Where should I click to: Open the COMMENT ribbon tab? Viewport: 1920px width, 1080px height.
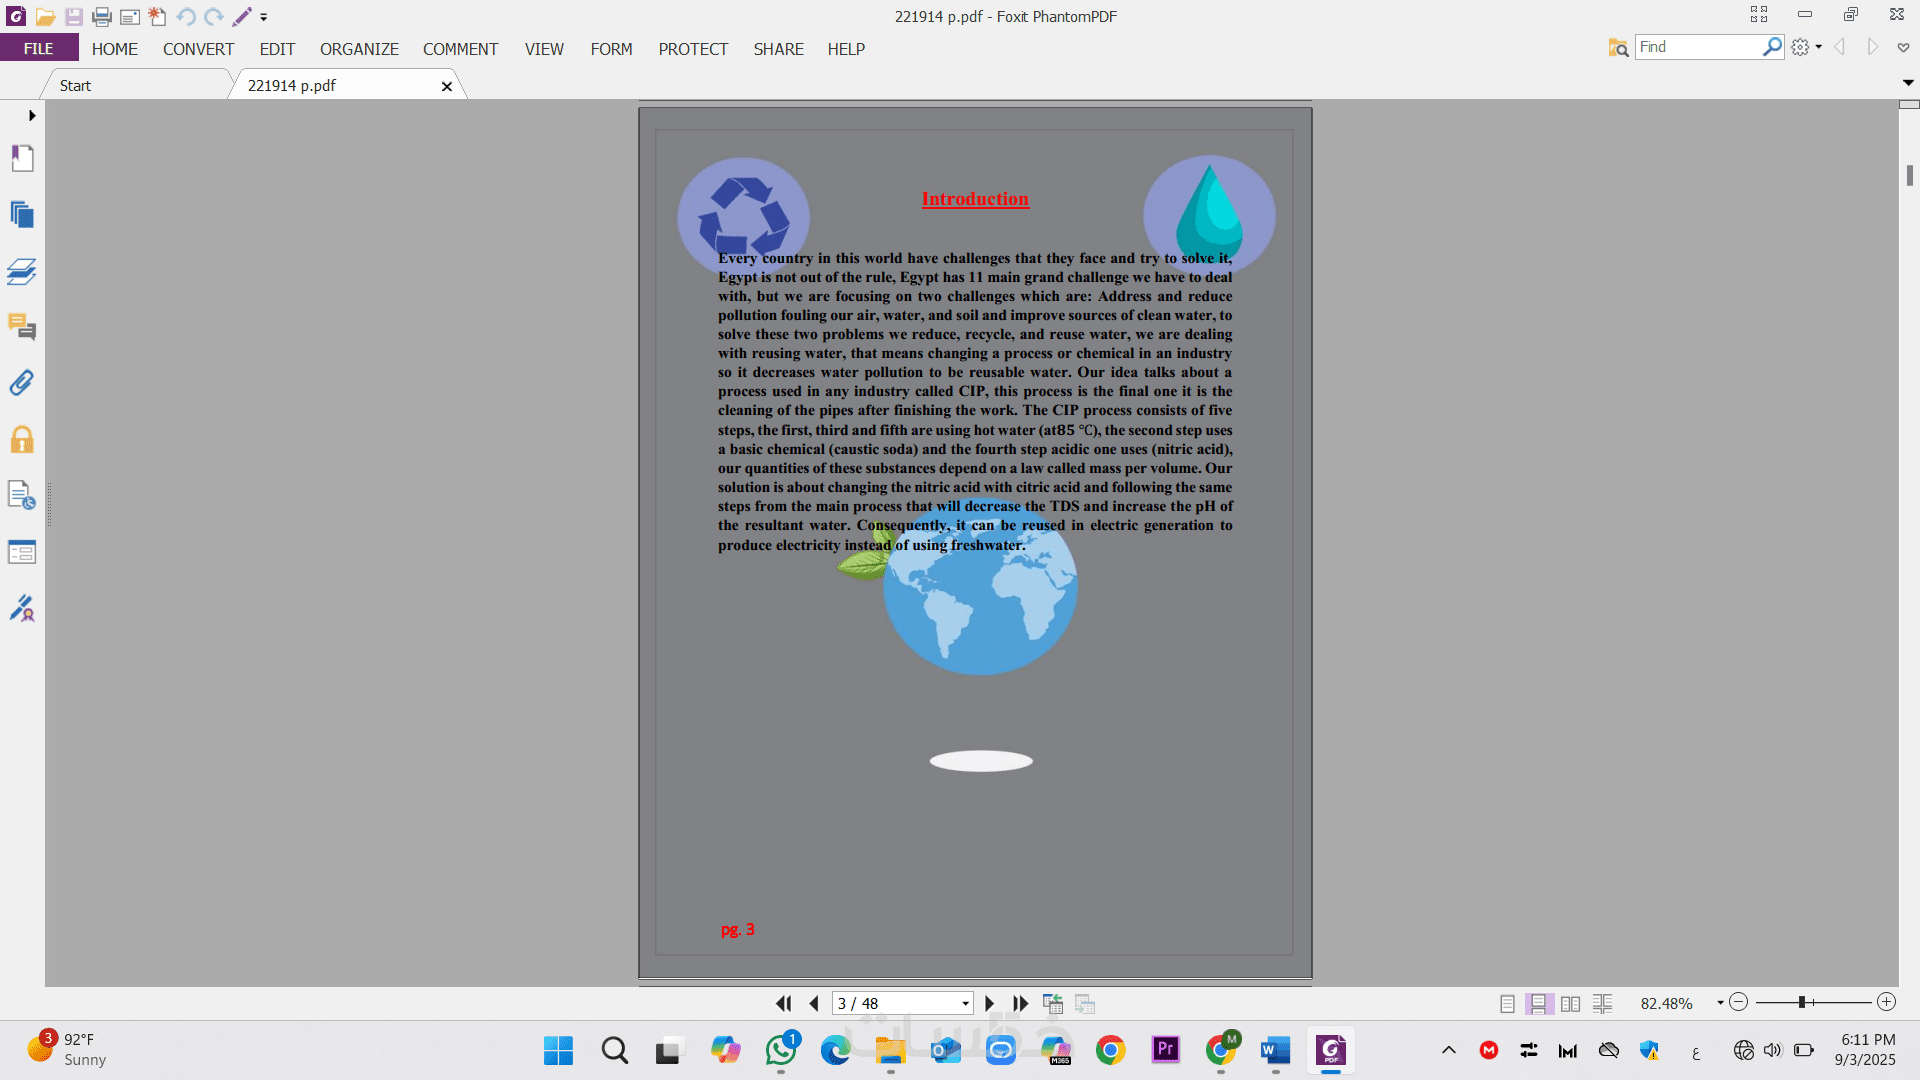[460, 49]
